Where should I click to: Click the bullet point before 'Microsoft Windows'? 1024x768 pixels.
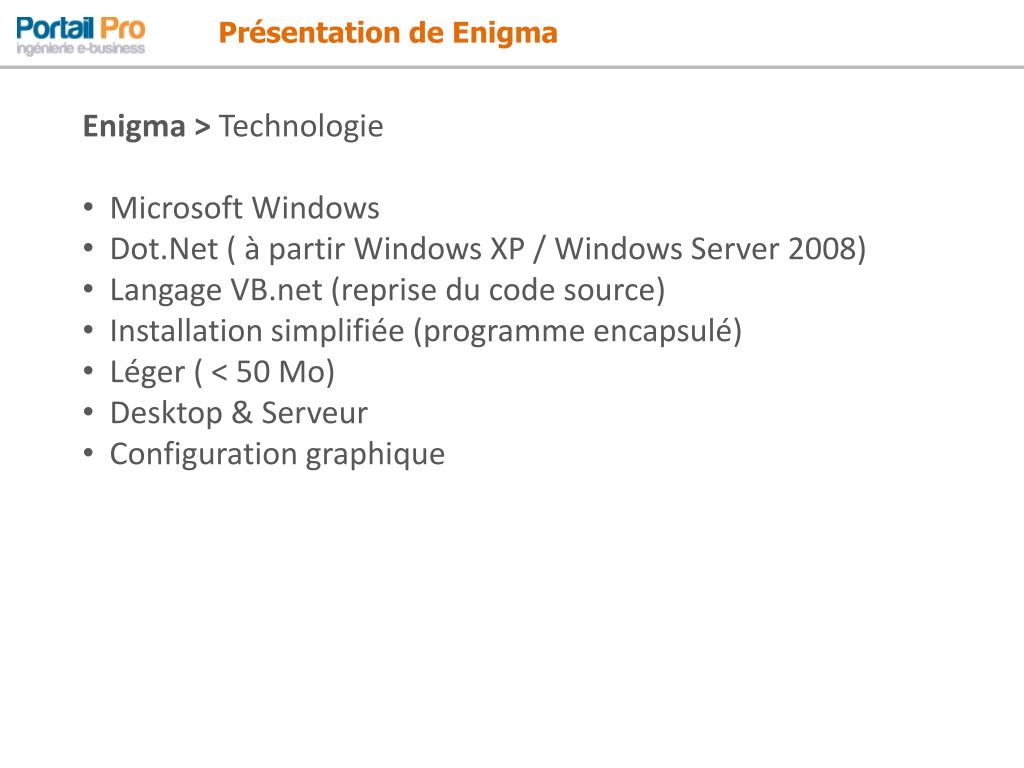[x=89, y=208]
